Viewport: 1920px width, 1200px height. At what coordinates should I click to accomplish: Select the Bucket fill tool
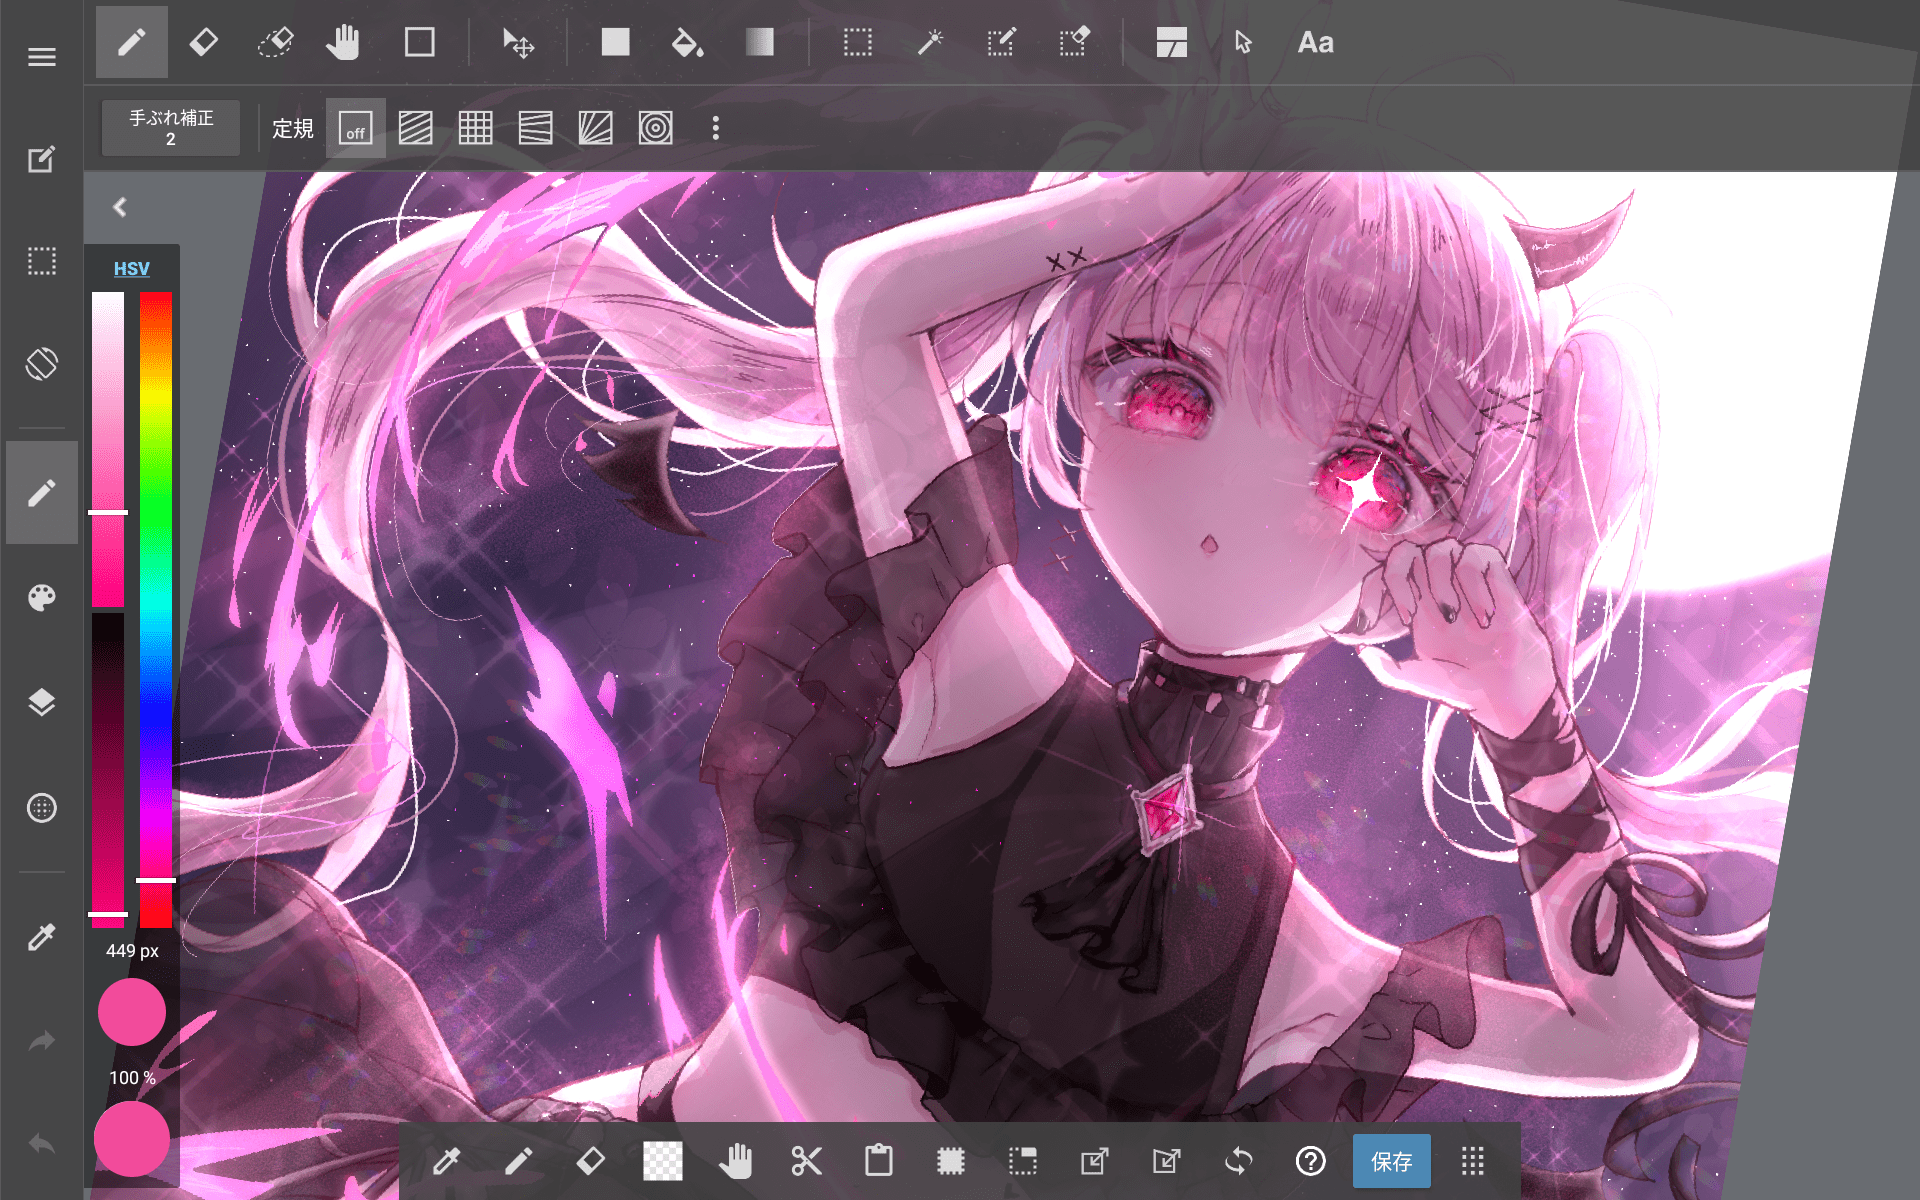tap(686, 42)
